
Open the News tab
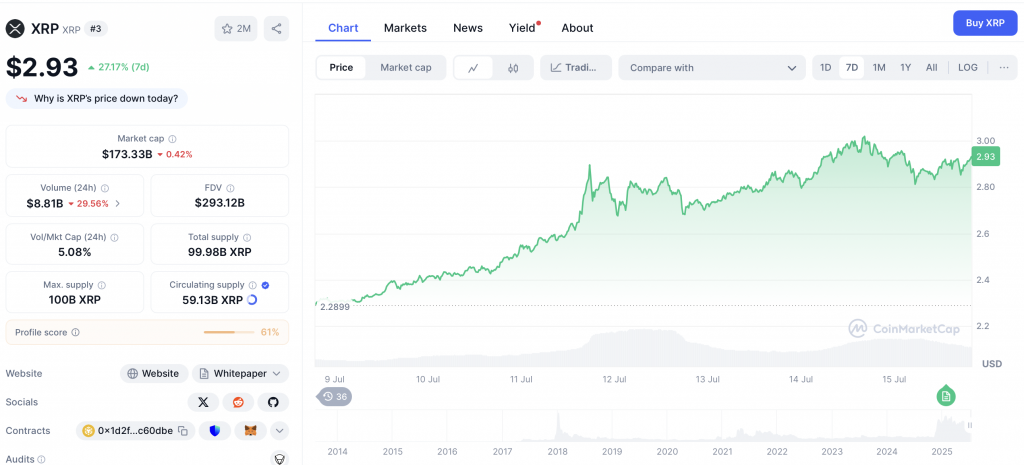tap(468, 28)
